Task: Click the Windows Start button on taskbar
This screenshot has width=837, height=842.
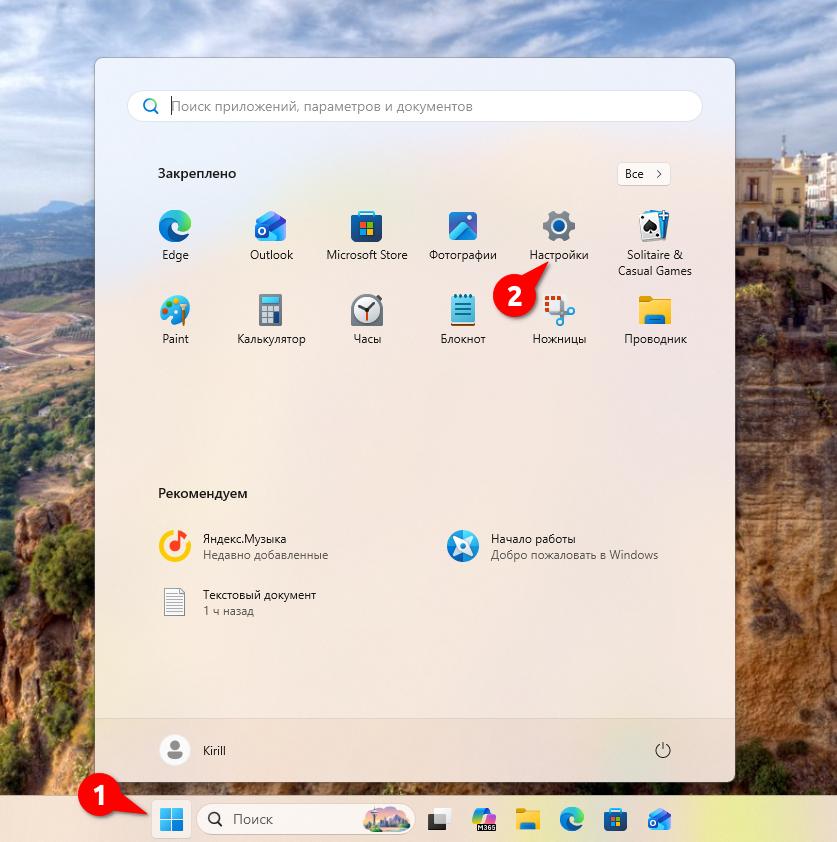Action: (171, 820)
